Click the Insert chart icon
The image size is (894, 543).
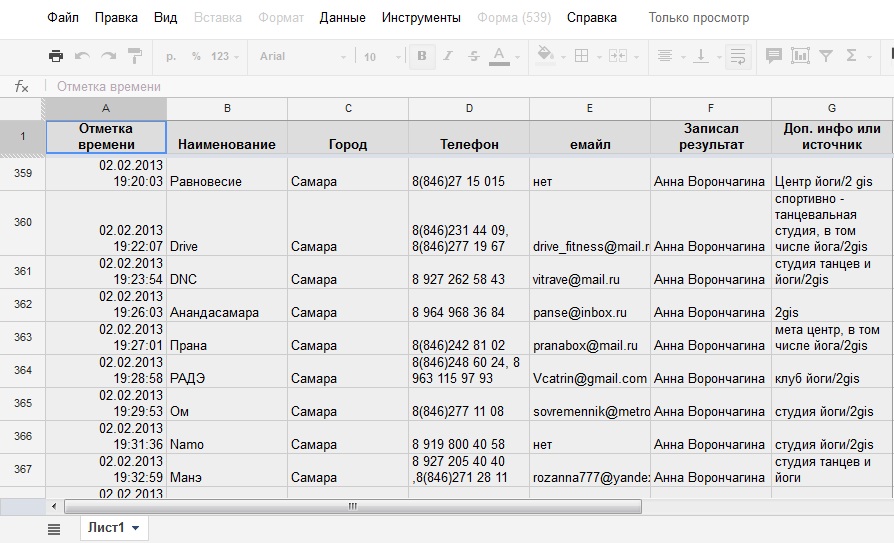pyautogui.click(x=800, y=55)
